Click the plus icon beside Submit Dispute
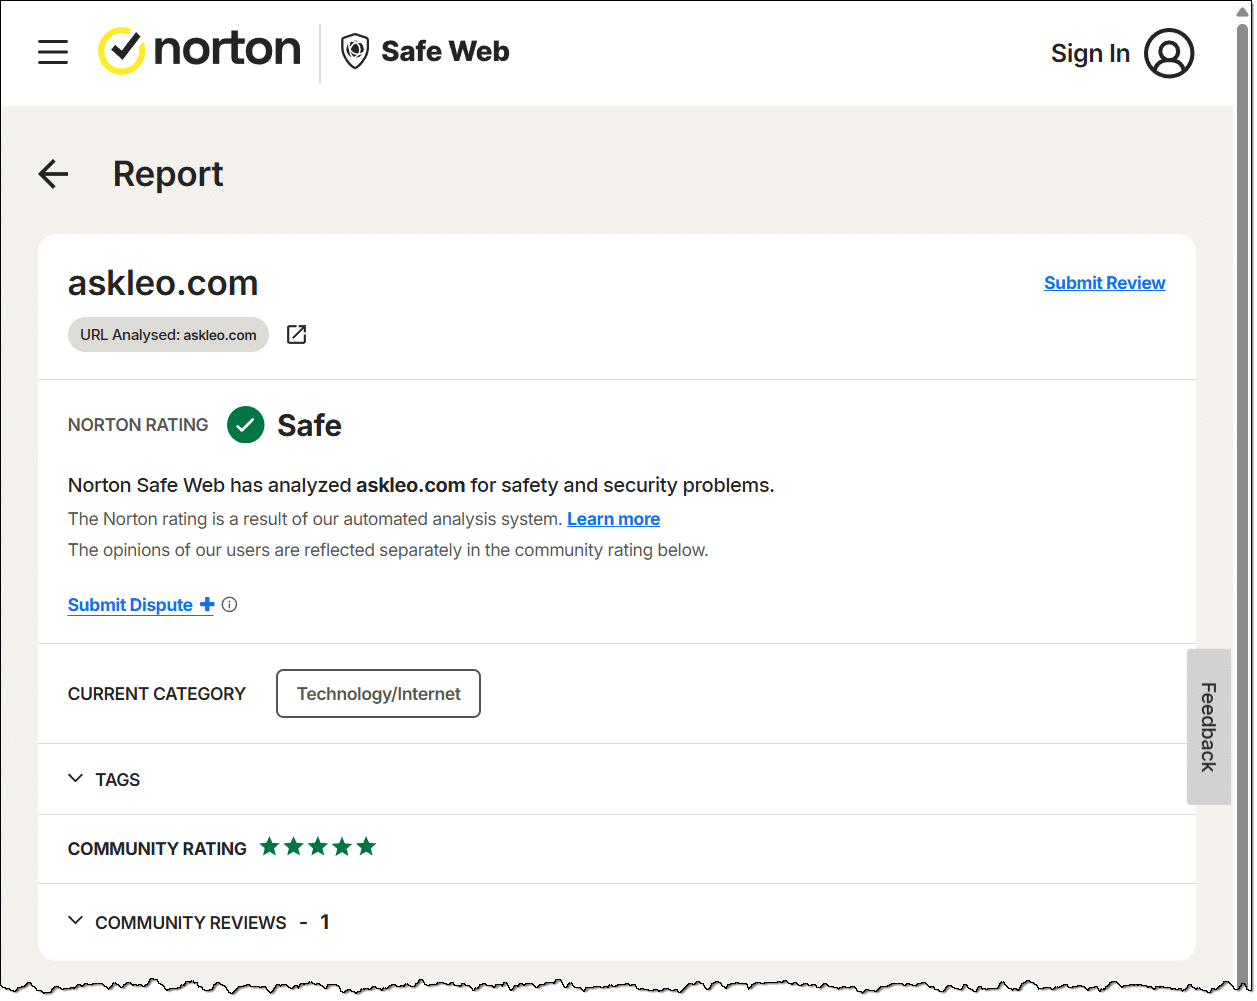The image size is (1257, 1001). (x=207, y=604)
